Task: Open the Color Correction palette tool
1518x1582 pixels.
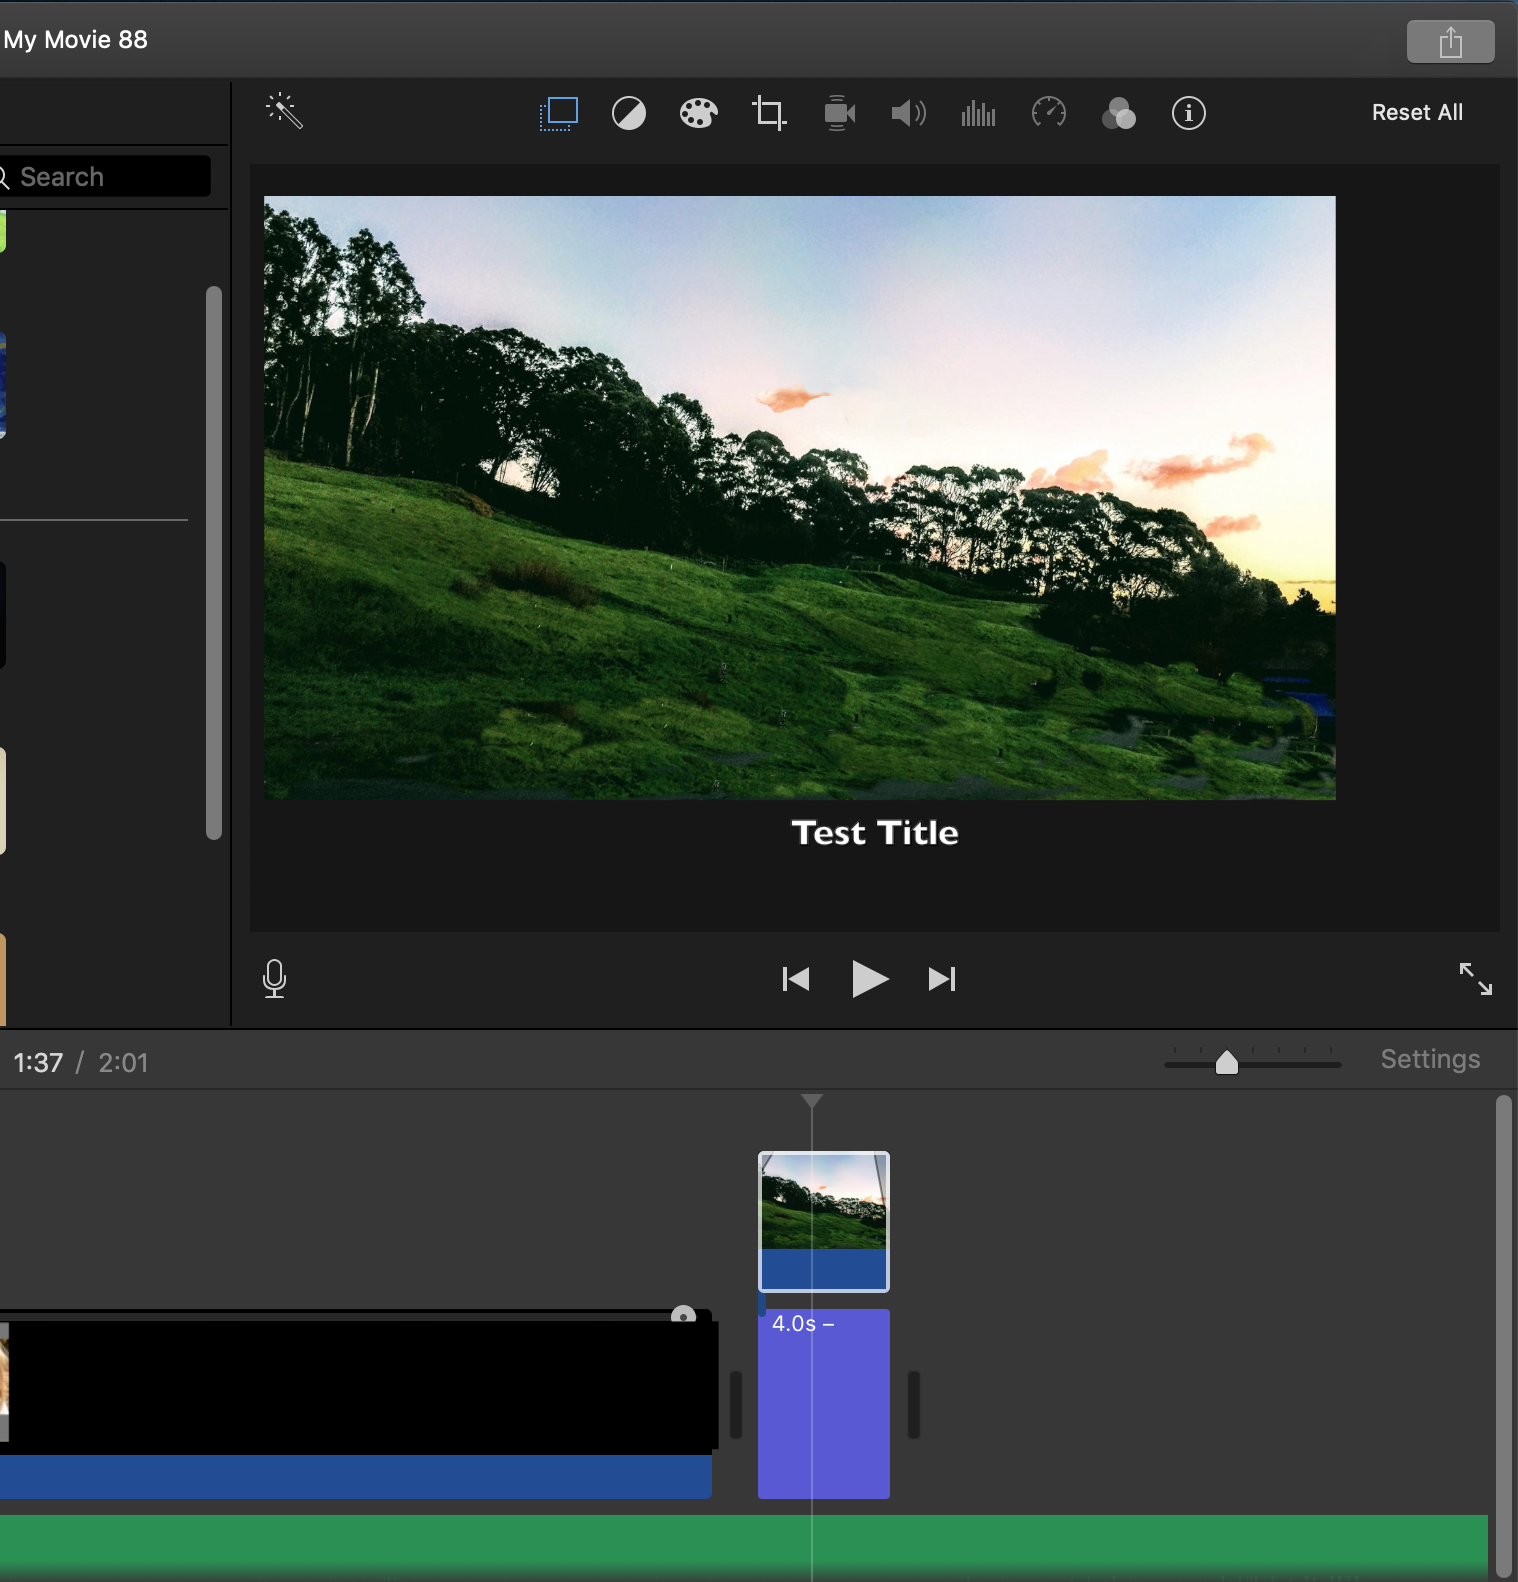Action: tap(698, 113)
